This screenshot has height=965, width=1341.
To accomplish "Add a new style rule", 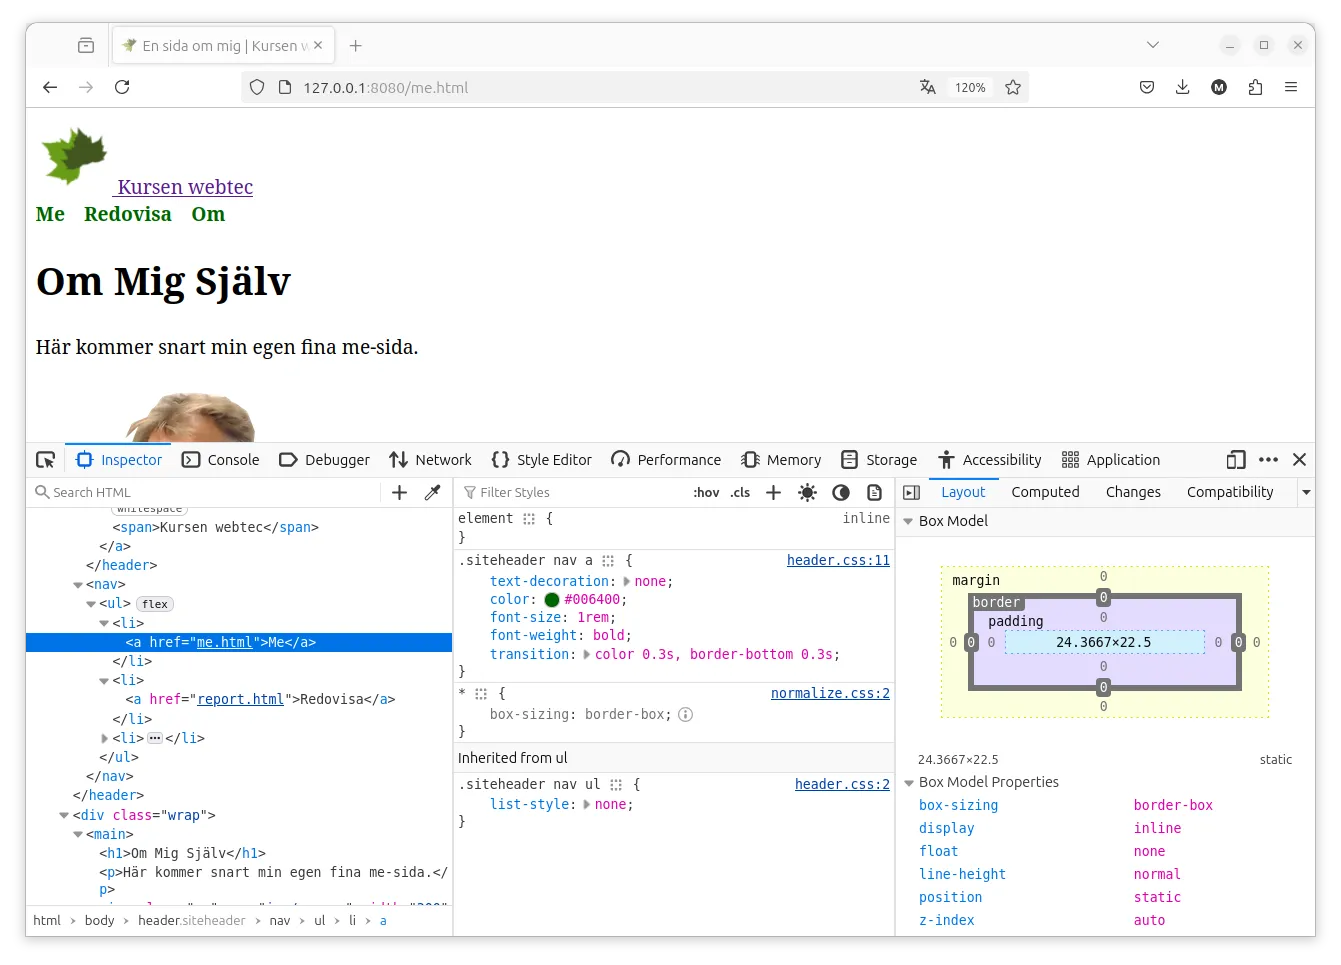I will click(x=773, y=492).
